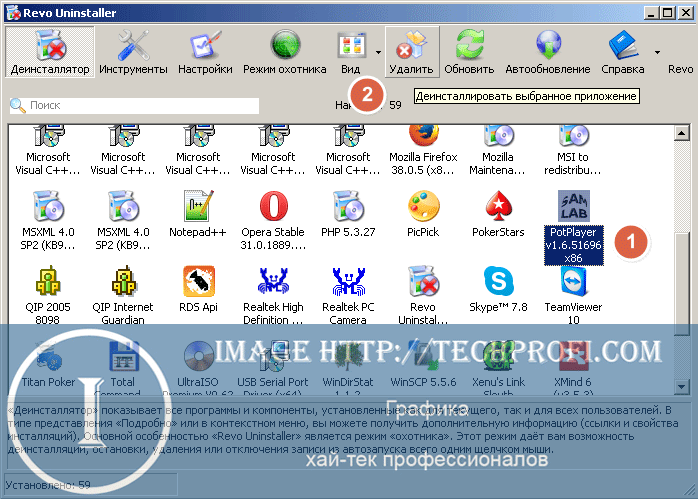
Task: Expand the Справка dropdown arrow
Action: (x=657, y=52)
